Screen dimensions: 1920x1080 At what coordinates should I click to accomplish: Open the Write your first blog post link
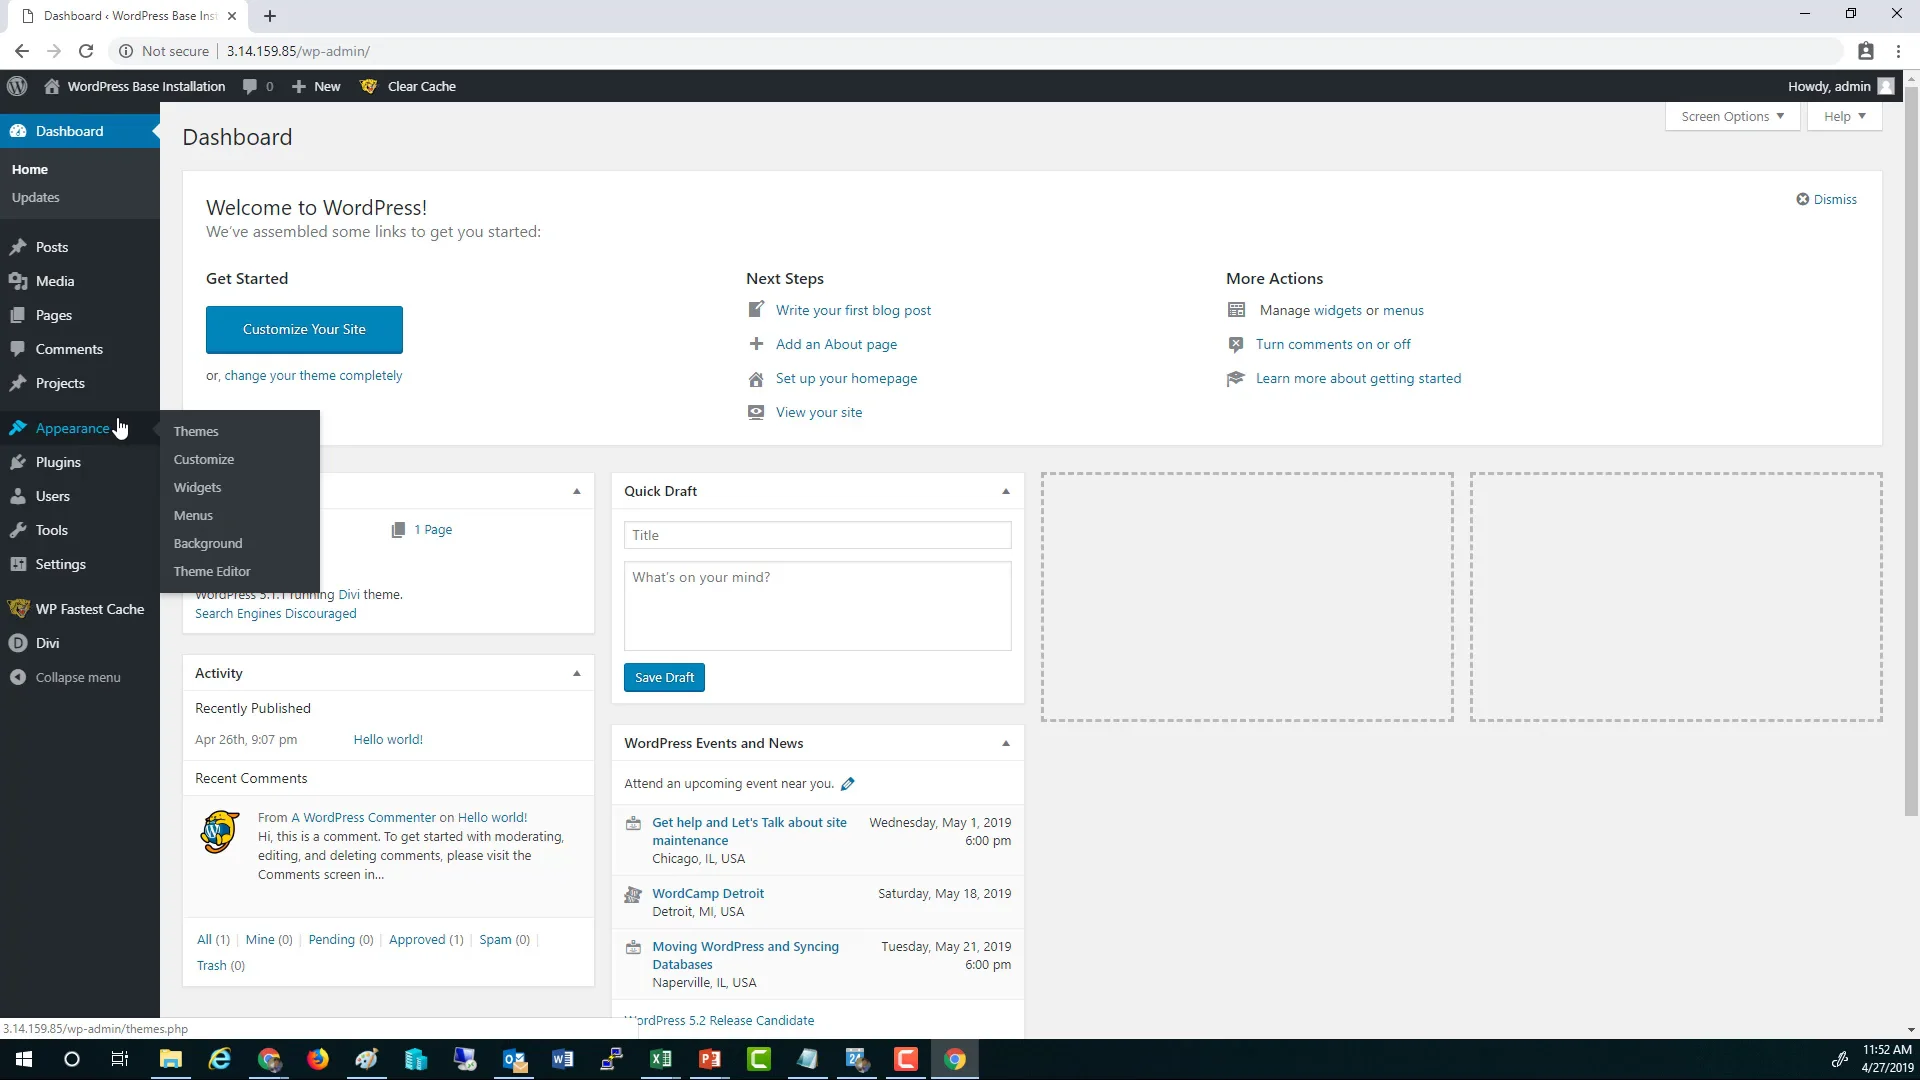tap(853, 310)
